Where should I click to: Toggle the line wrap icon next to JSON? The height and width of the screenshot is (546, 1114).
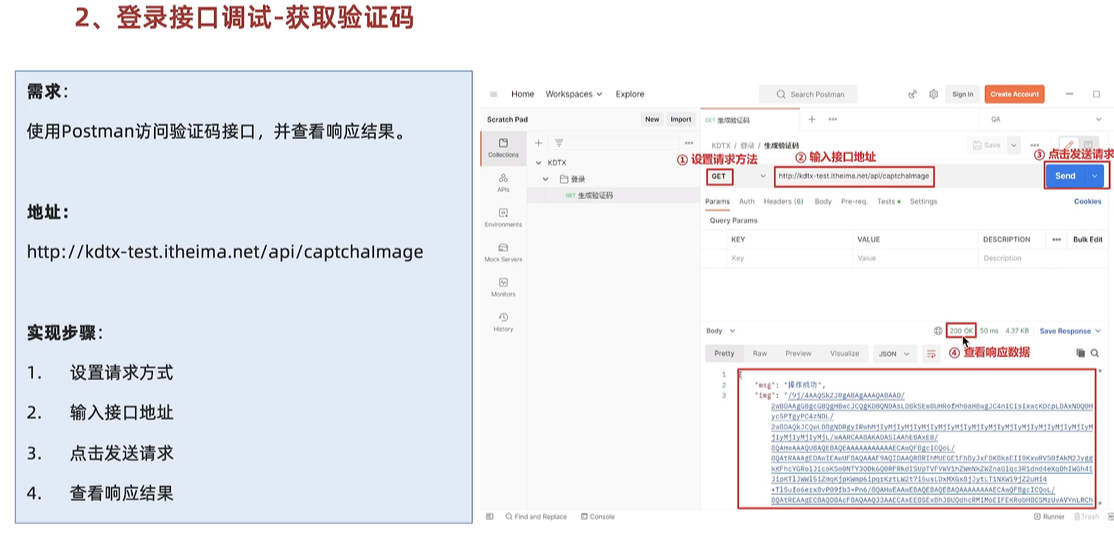tap(931, 354)
